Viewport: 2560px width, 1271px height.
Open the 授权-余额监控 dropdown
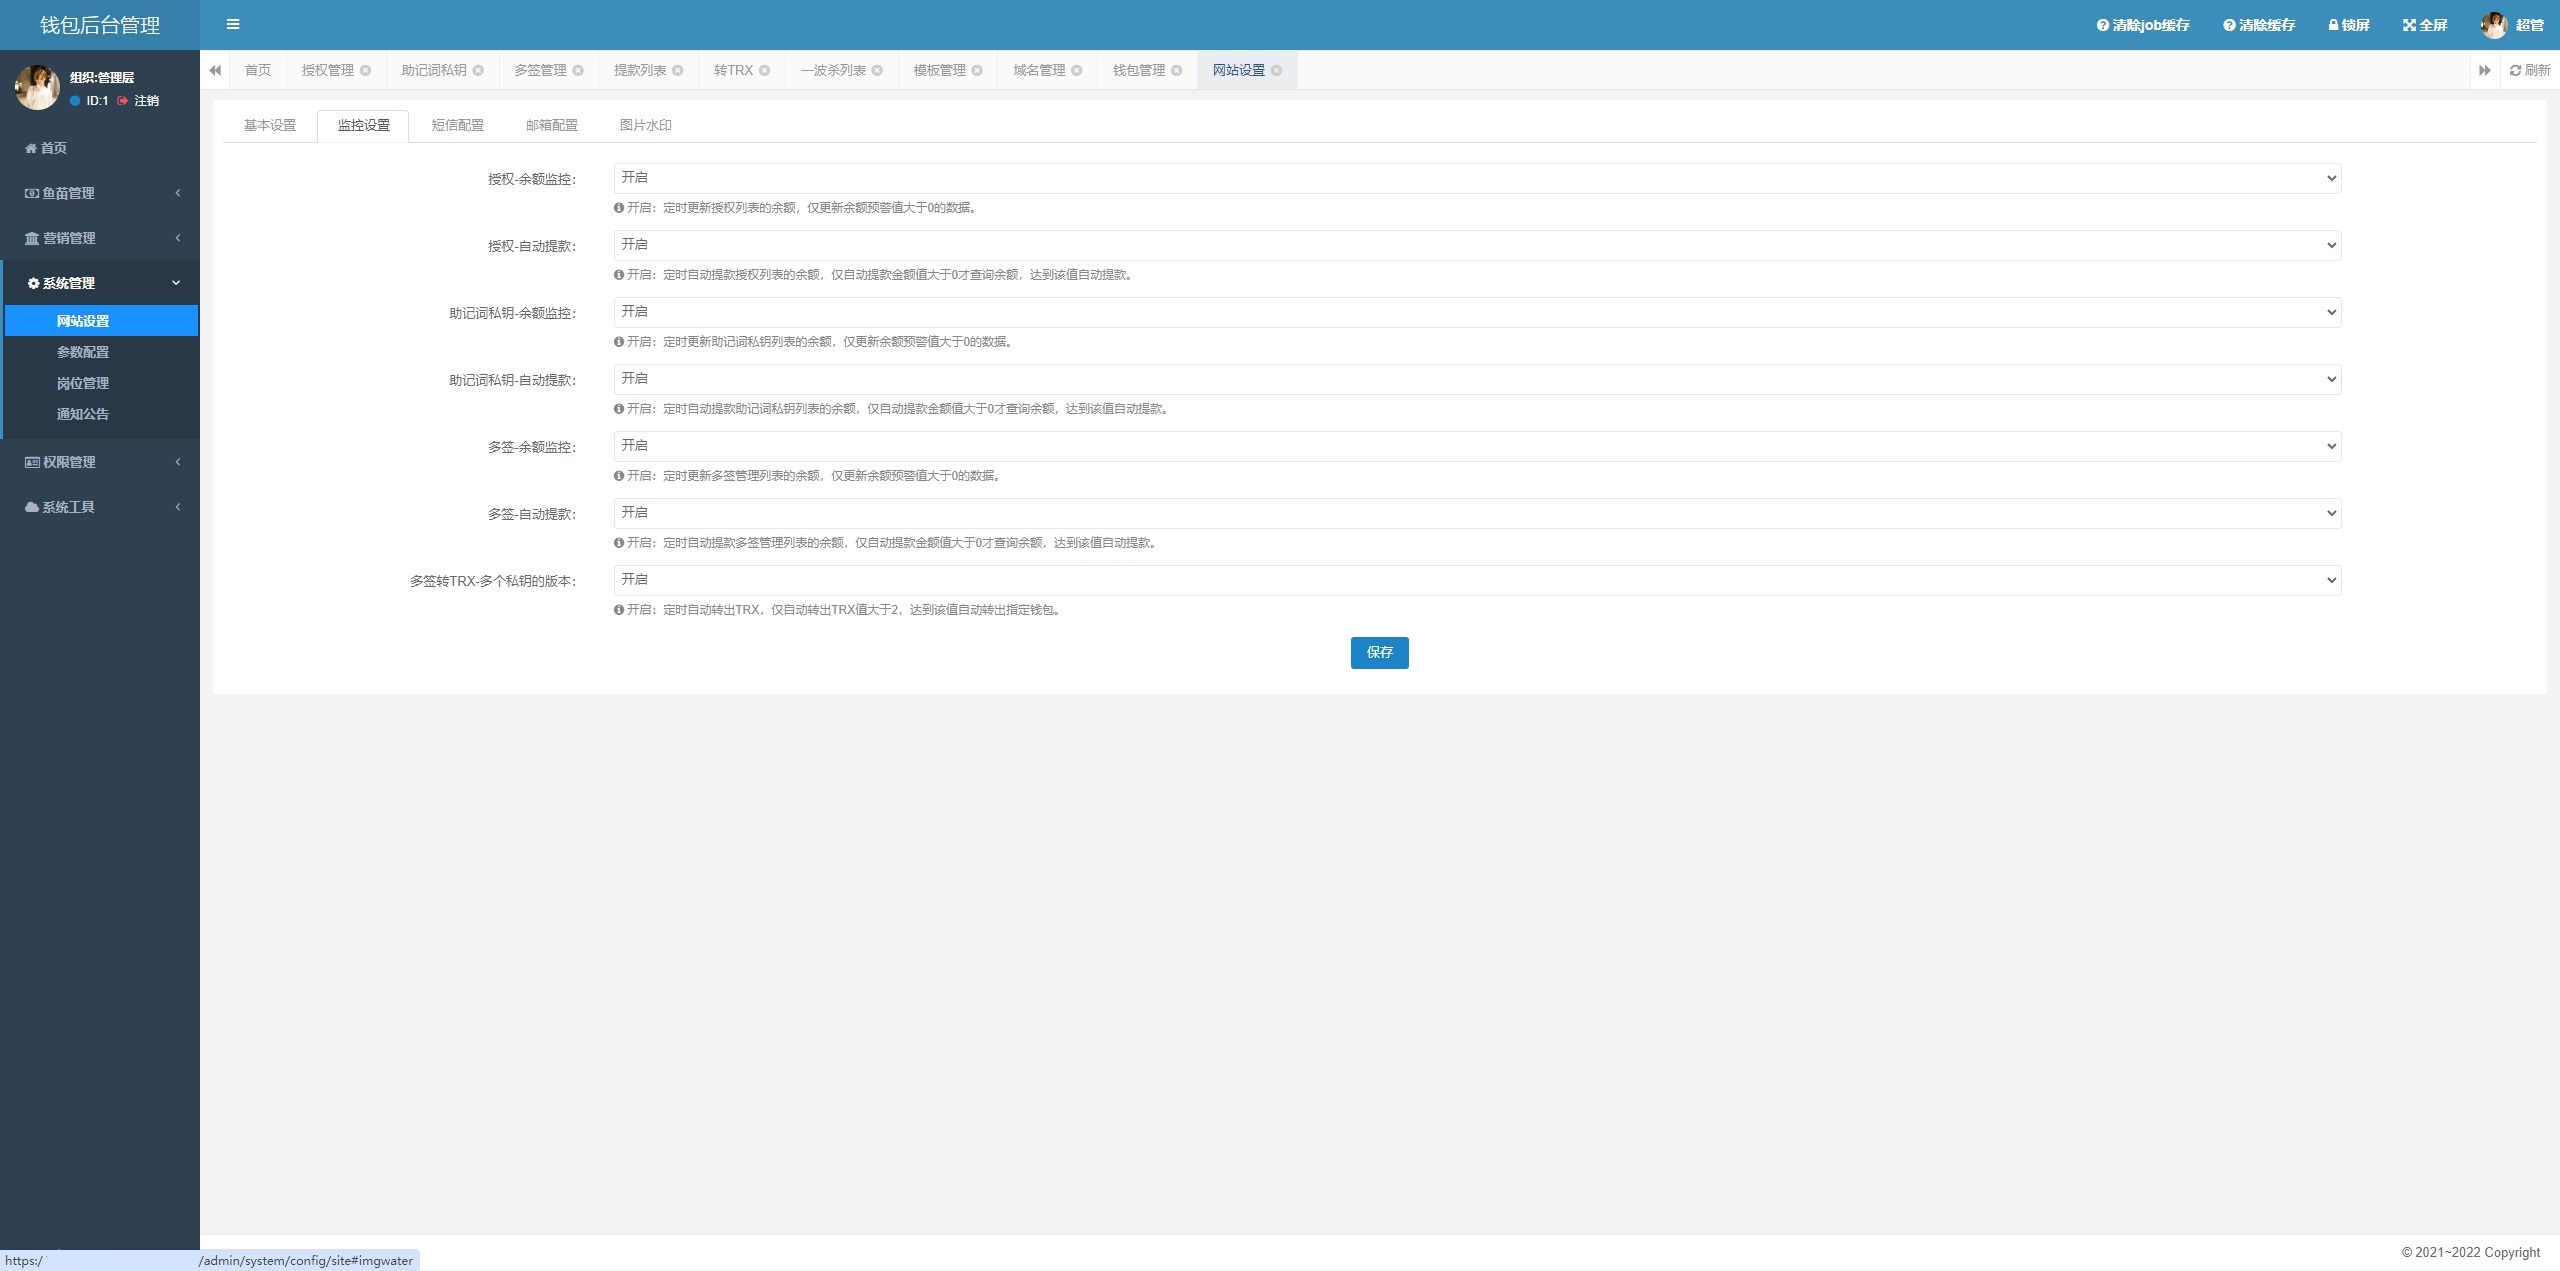coord(1476,178)
